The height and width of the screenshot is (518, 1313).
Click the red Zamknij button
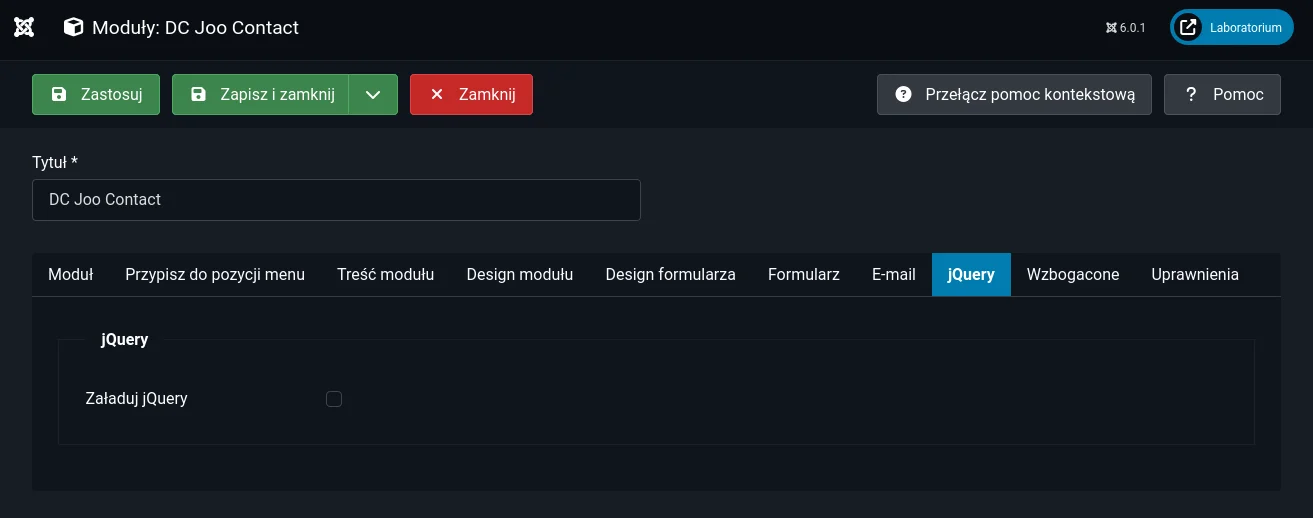471,95
